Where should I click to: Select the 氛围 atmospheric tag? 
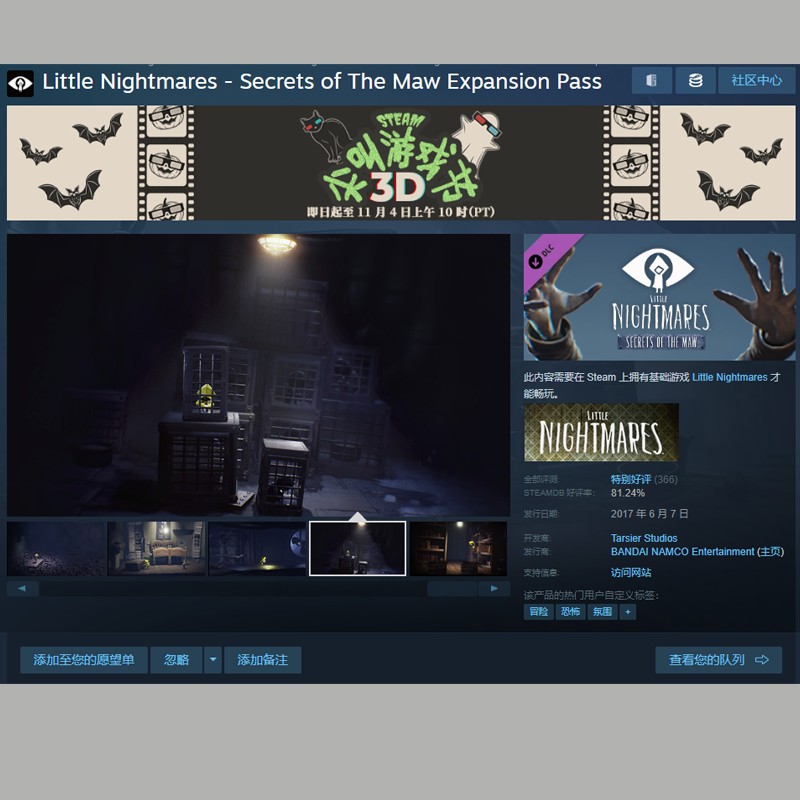602,612
